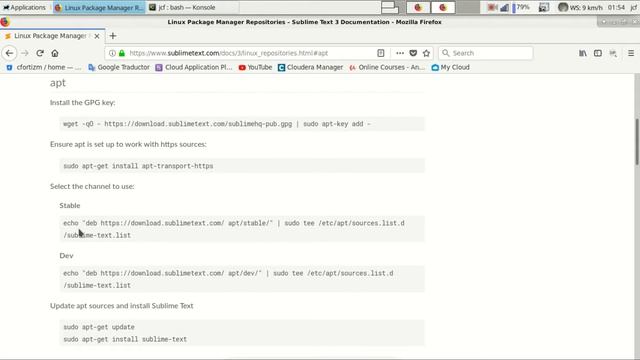
Task: Click the screenshot tray icon
Action: 543,7
